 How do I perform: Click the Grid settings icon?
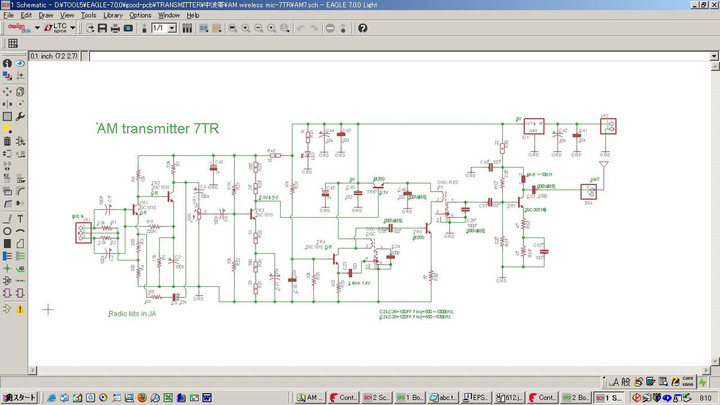tap(13, 44)
